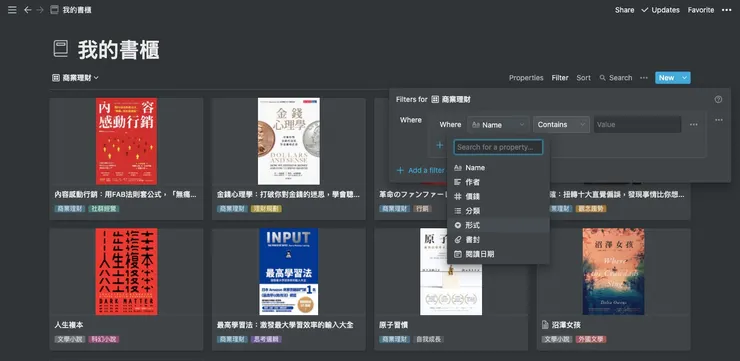Screen dimensions: 740x361
Task: Focus the Search for a property field
Action: click(x=498, y=147)
